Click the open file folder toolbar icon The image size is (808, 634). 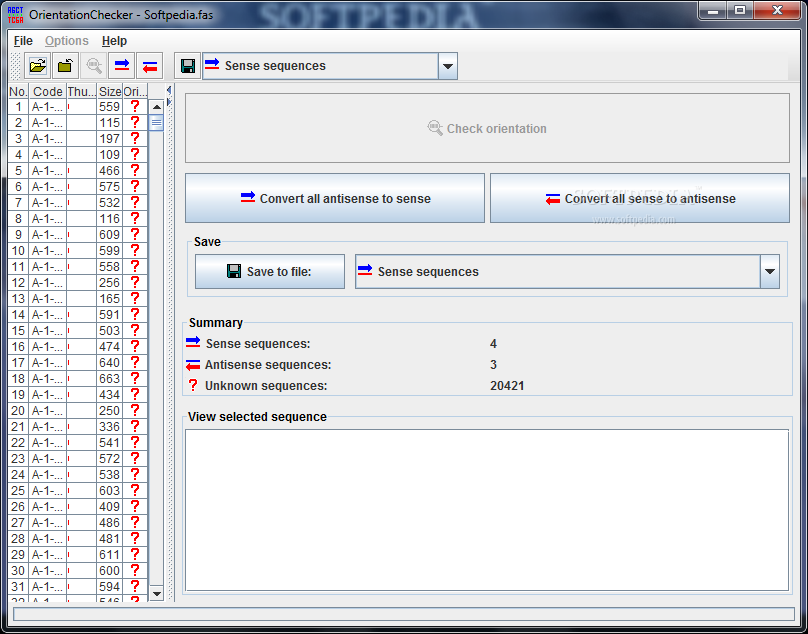38,66
